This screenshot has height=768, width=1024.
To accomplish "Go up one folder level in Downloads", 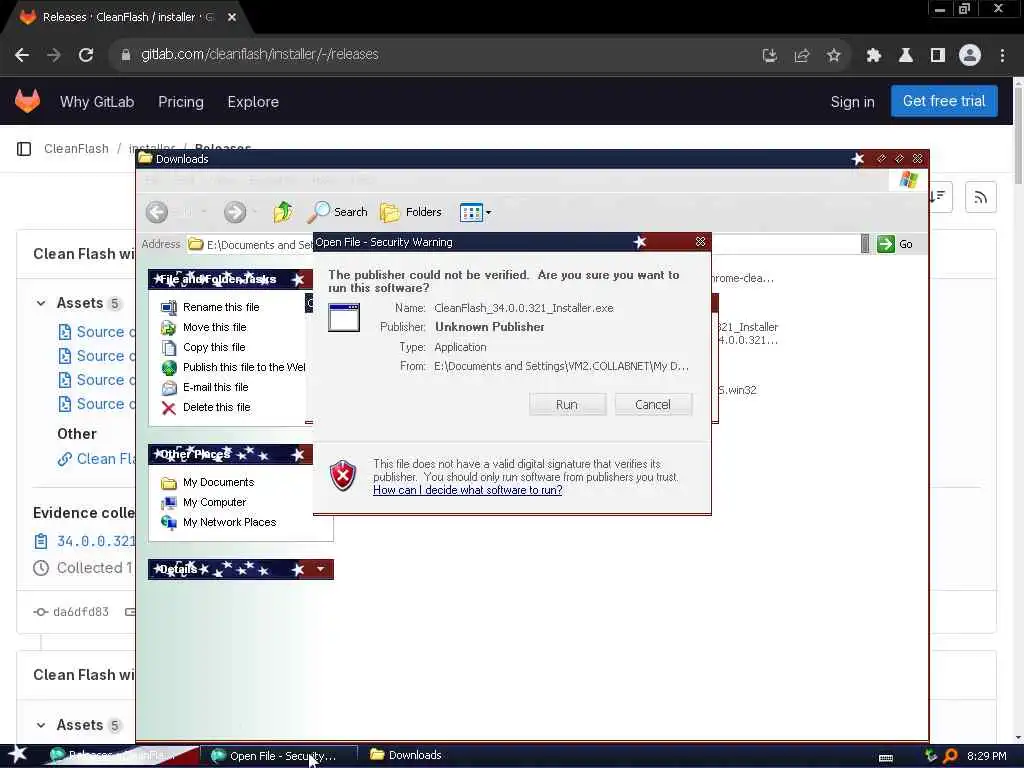I will tap(283, 212).
